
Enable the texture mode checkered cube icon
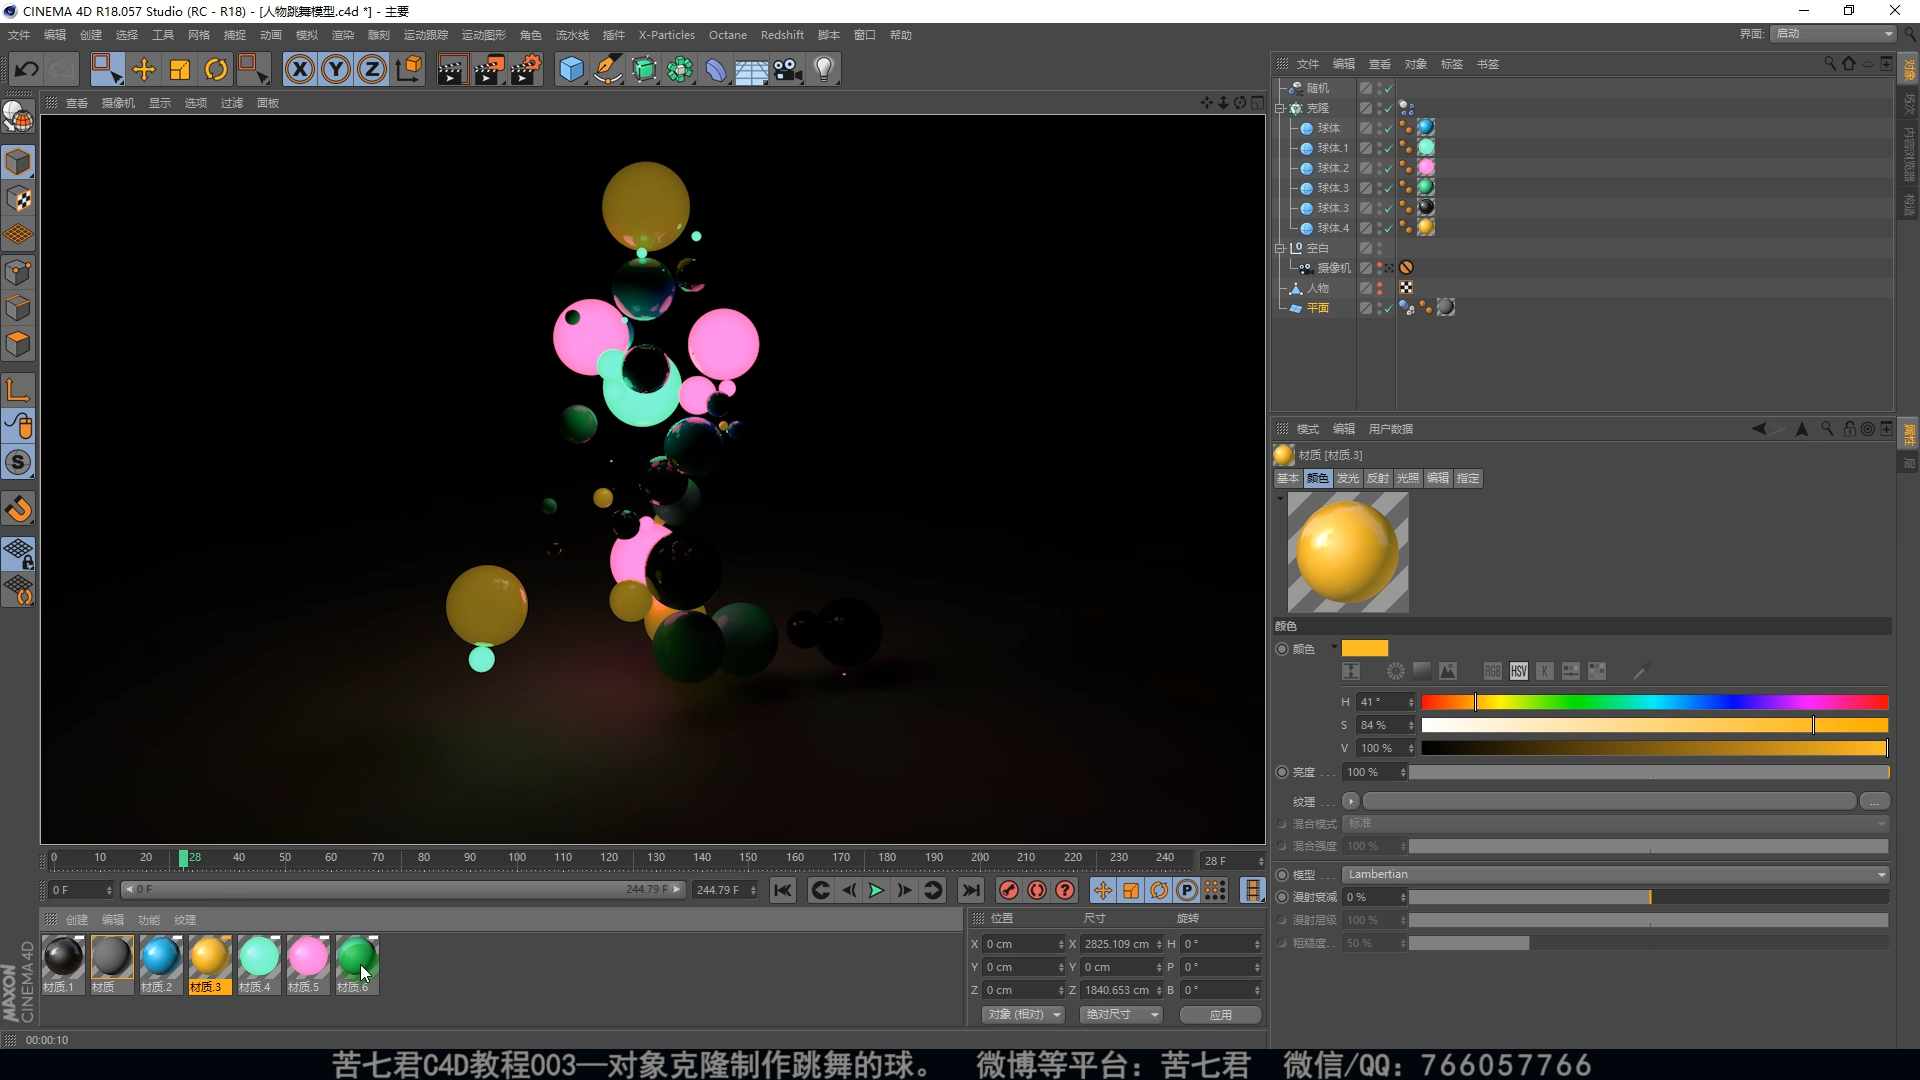click(x=18, y=199)
